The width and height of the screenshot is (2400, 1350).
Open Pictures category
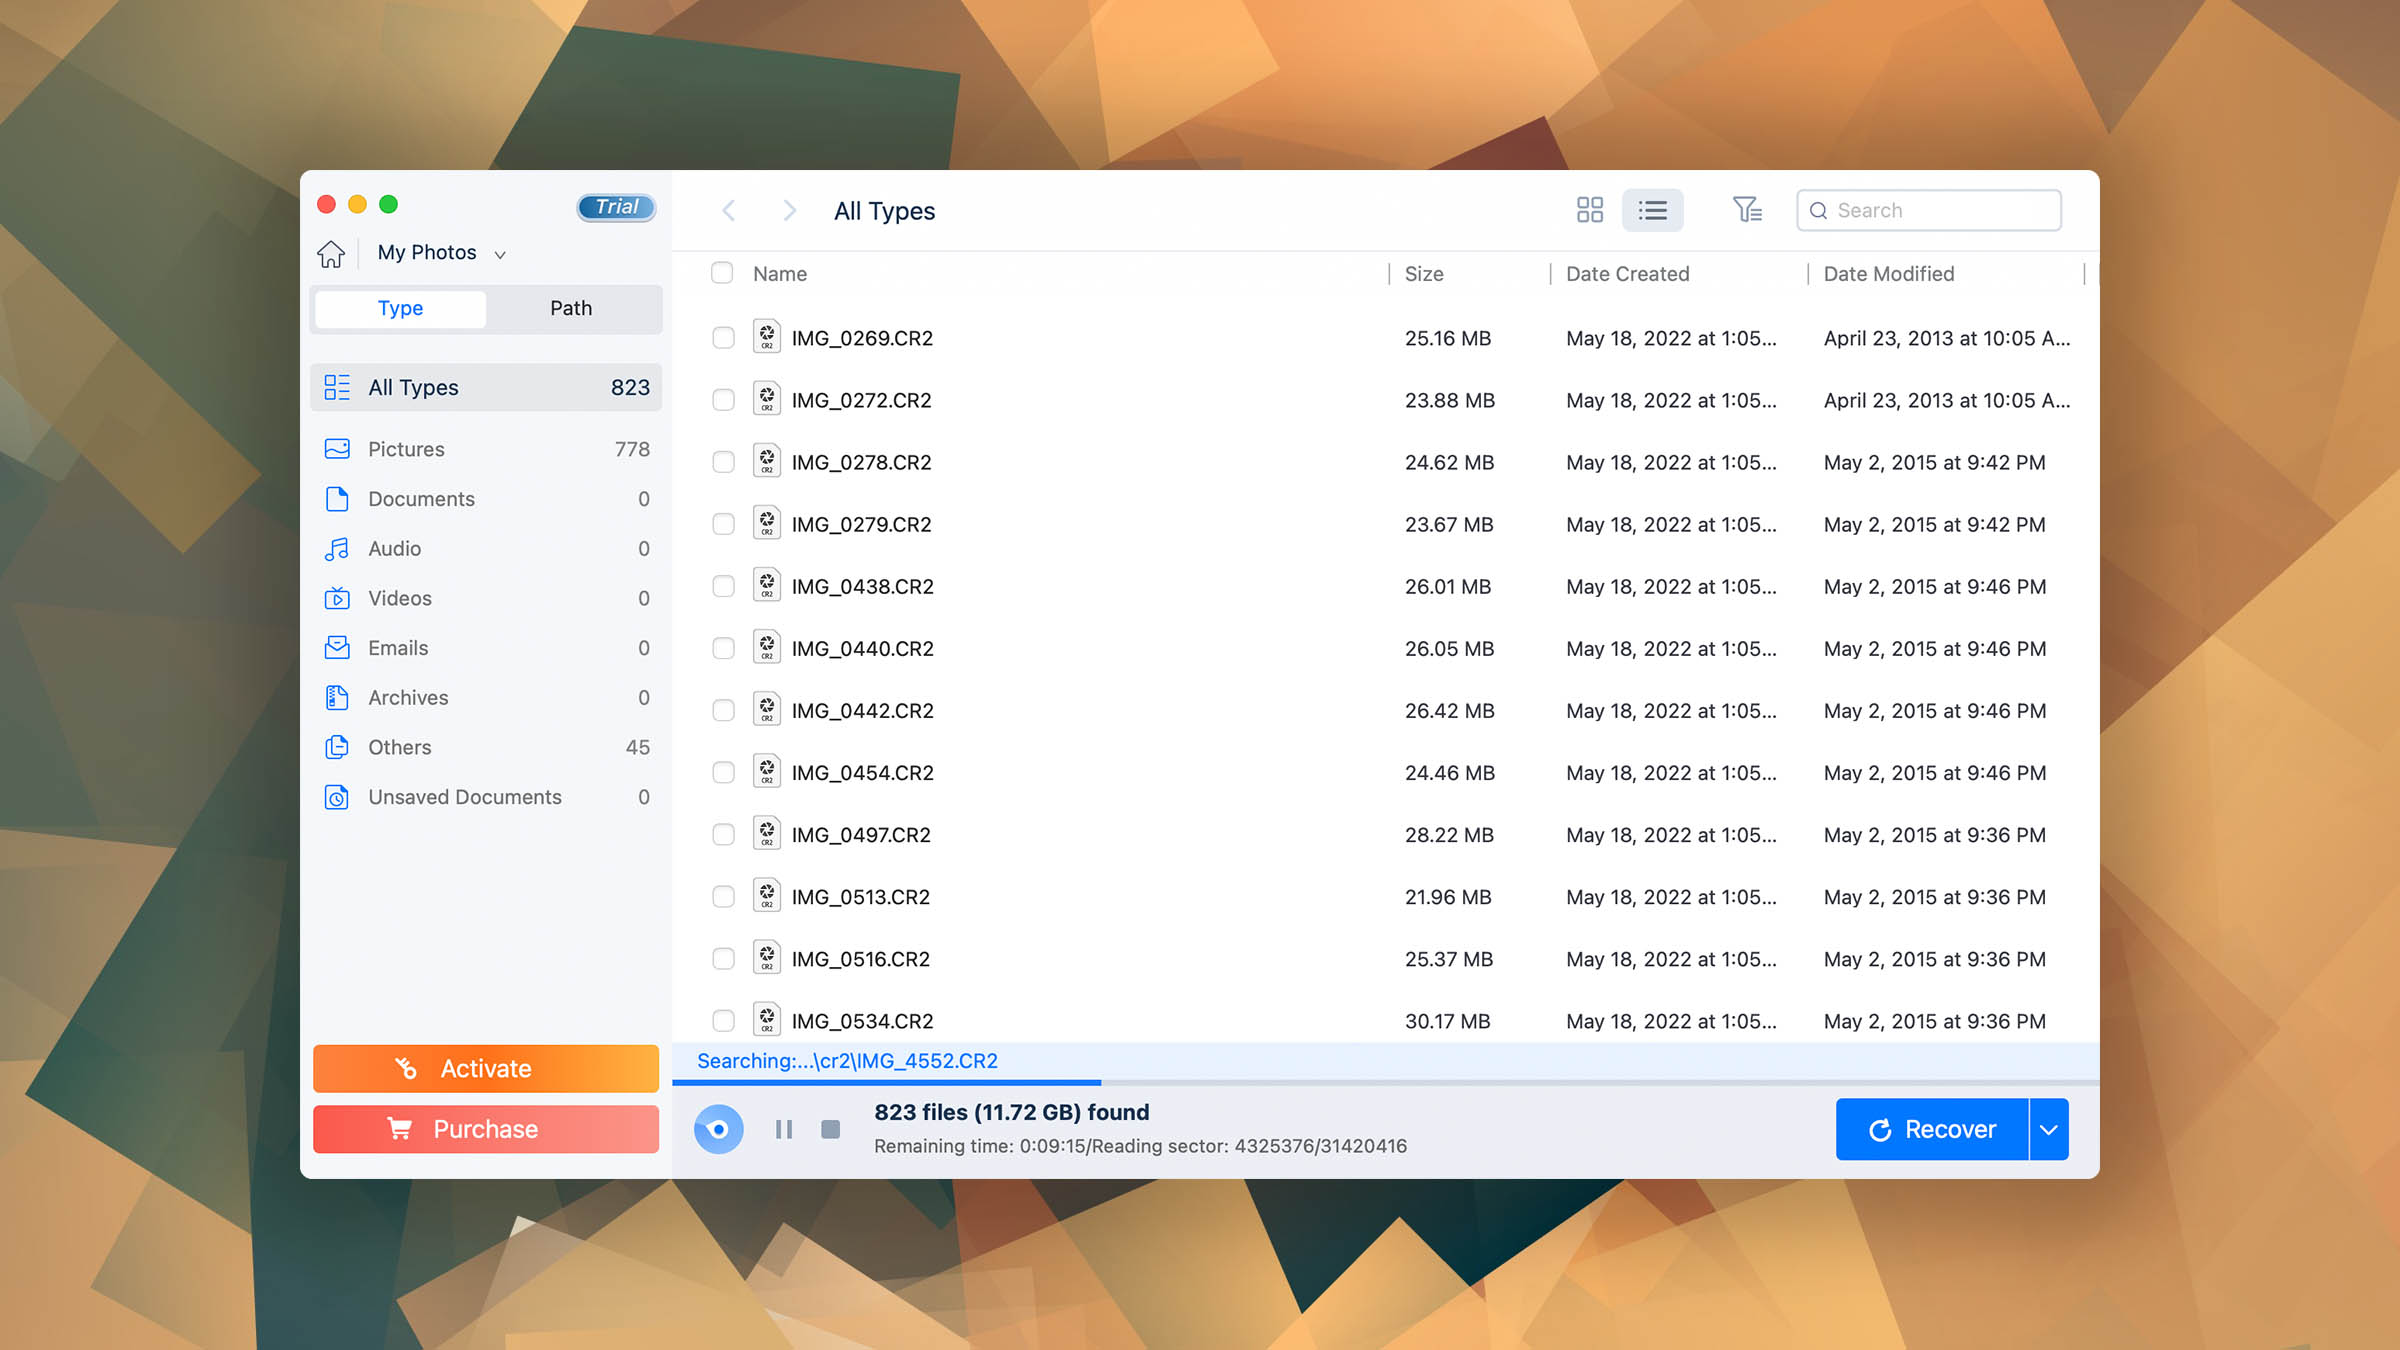tap(486, 449)
